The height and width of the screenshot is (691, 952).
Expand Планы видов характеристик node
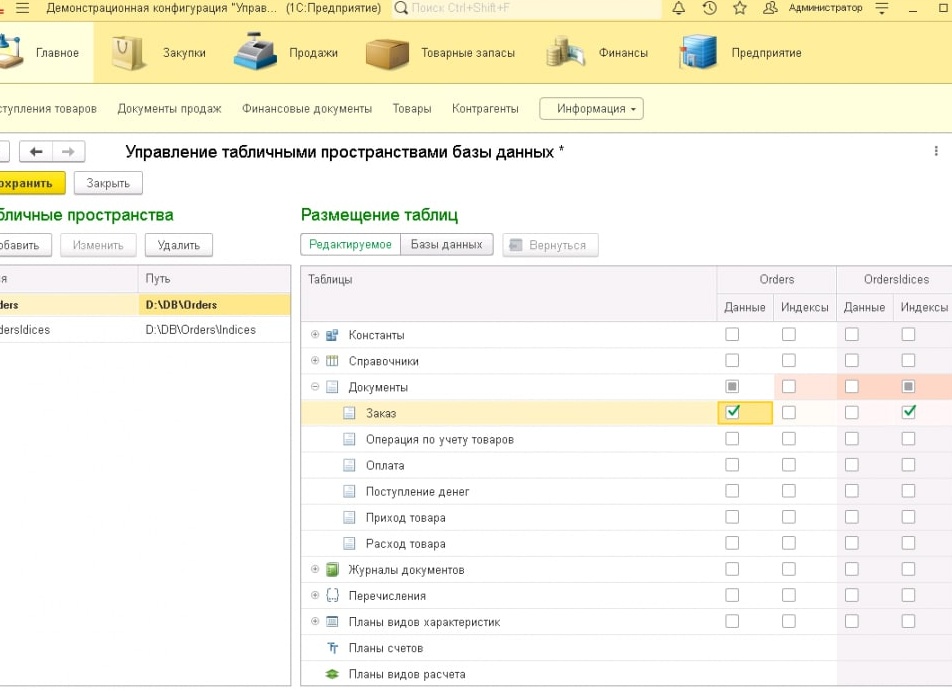(314, 622)
